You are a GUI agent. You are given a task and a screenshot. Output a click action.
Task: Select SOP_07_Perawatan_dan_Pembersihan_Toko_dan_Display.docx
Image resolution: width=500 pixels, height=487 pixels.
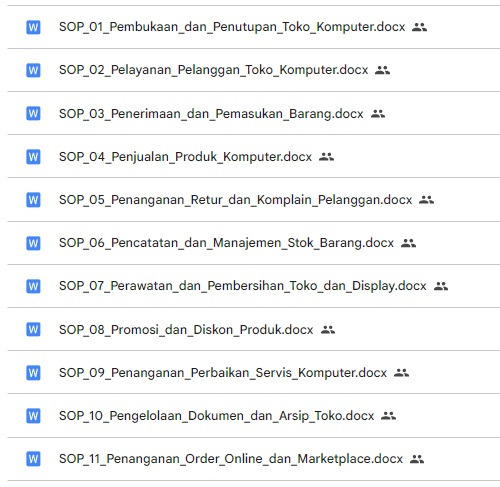(x=243, y=286)
